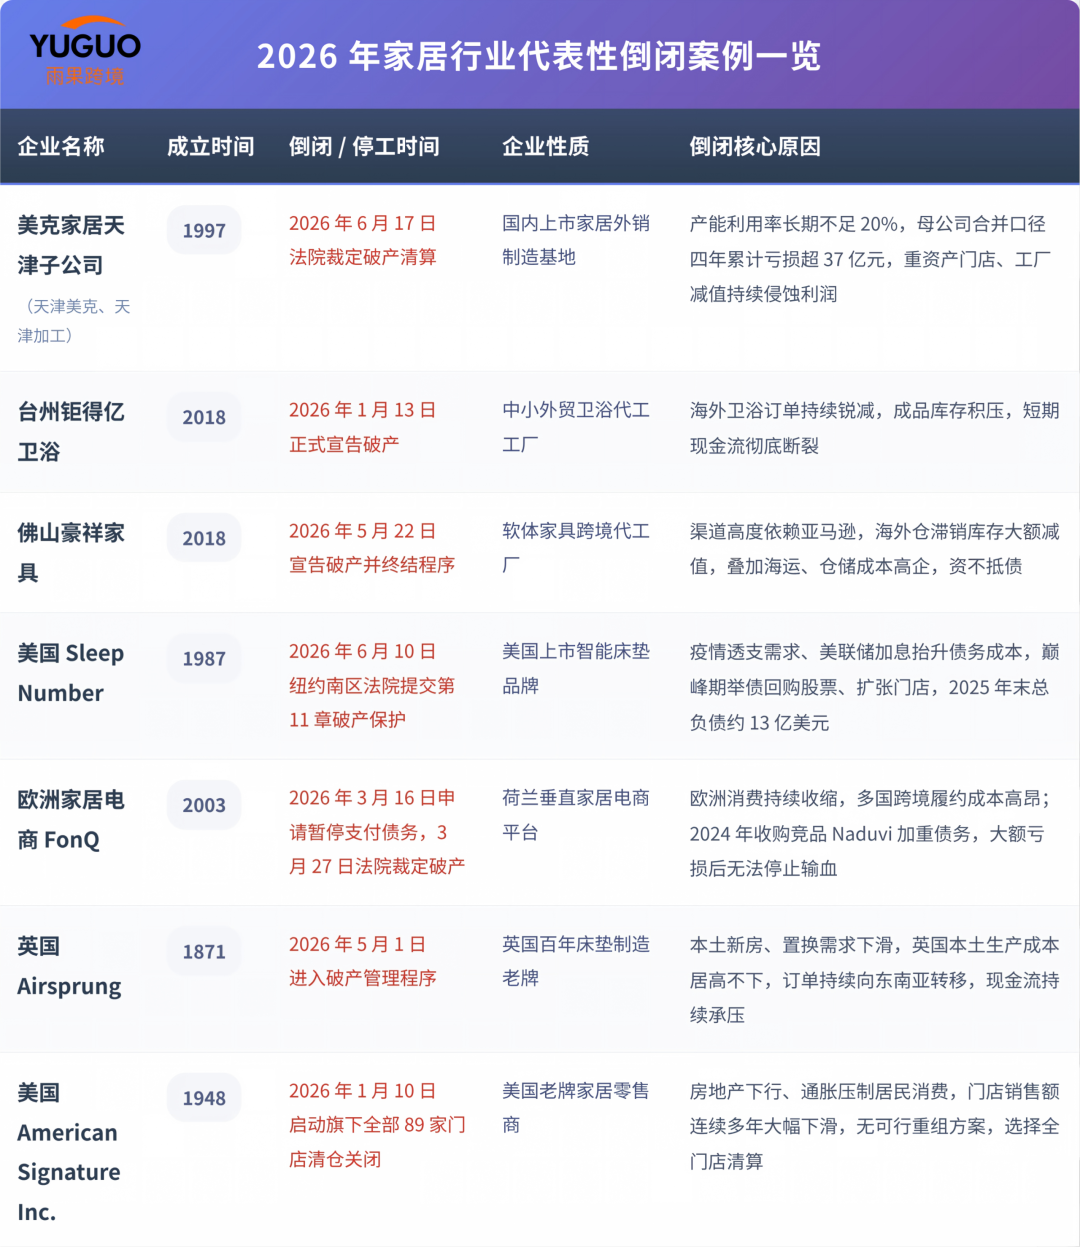1080x1247 pixels.
Task: Click the 2003 year badge
Action: point(204,805)
